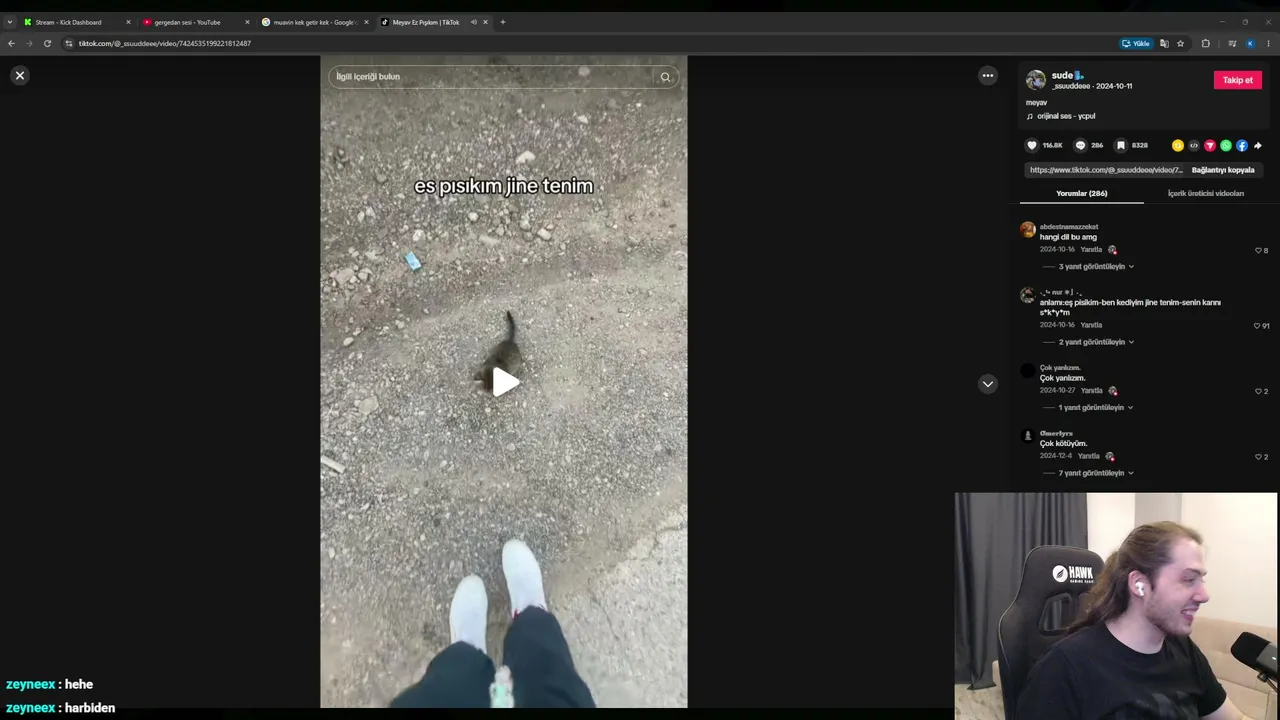Translate this page icon
1280x720 pixels.
1164,44
